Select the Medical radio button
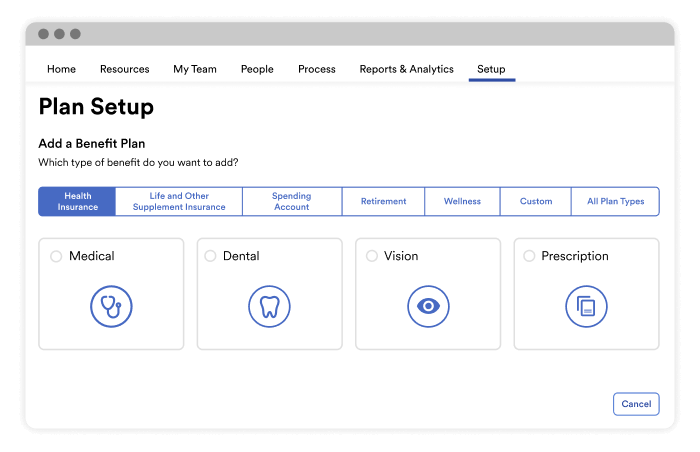Screen dimensions: 700x452 (56, 256)
